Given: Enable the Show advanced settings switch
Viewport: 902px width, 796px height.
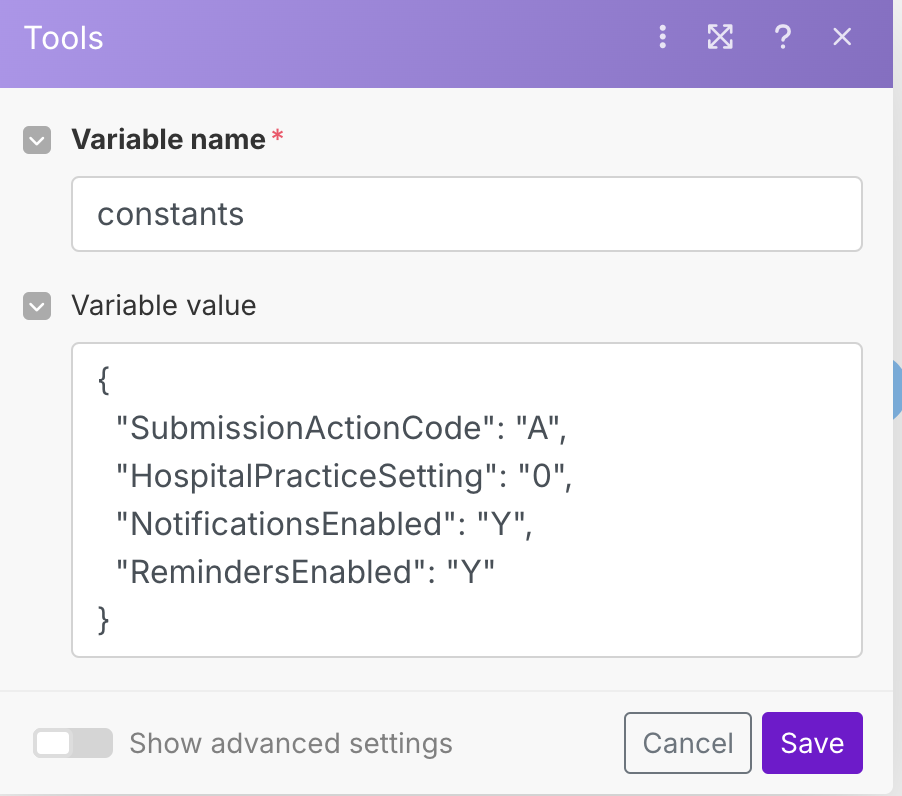Looking at the screenshot, I should click(x=72, y=743).
